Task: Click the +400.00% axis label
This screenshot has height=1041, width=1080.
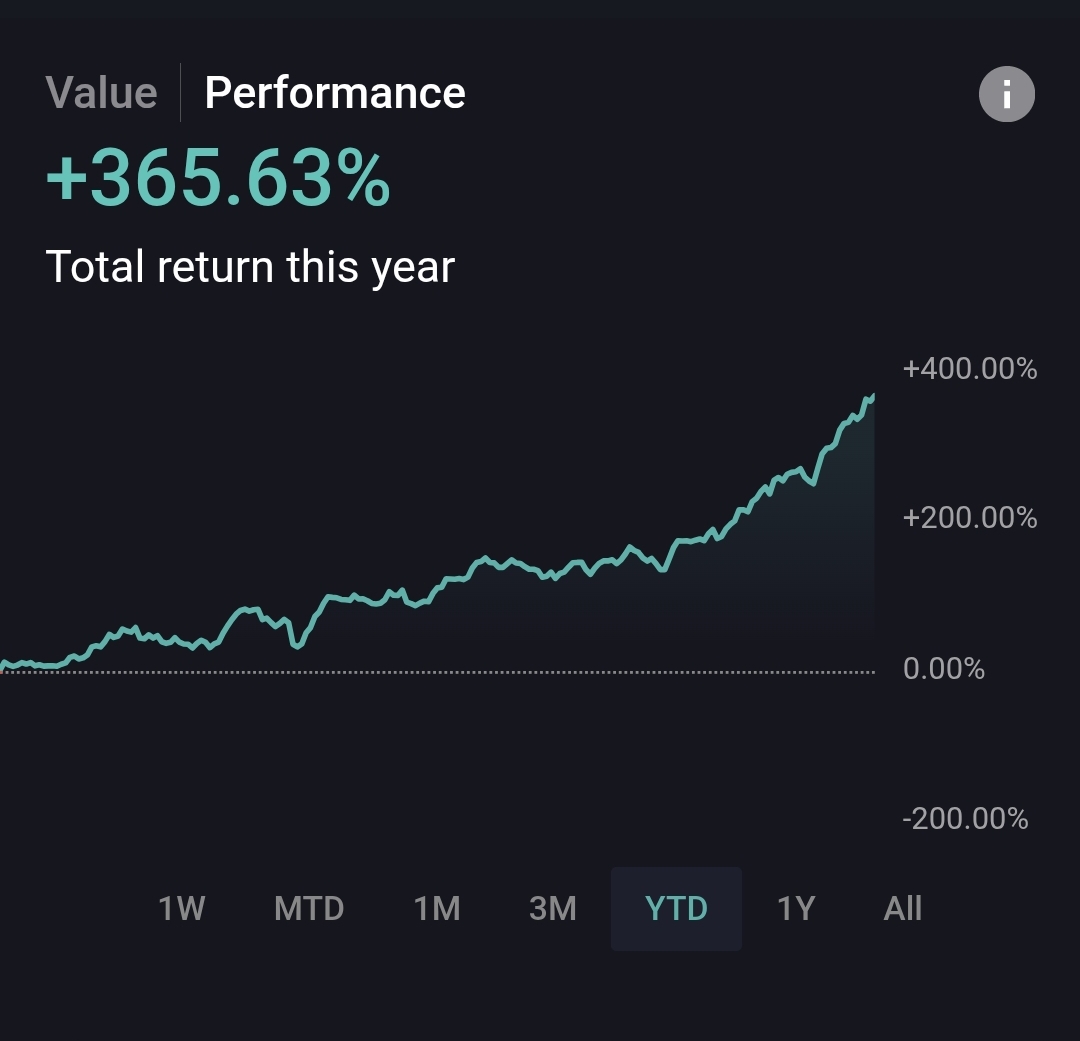Action: [970, 369]
